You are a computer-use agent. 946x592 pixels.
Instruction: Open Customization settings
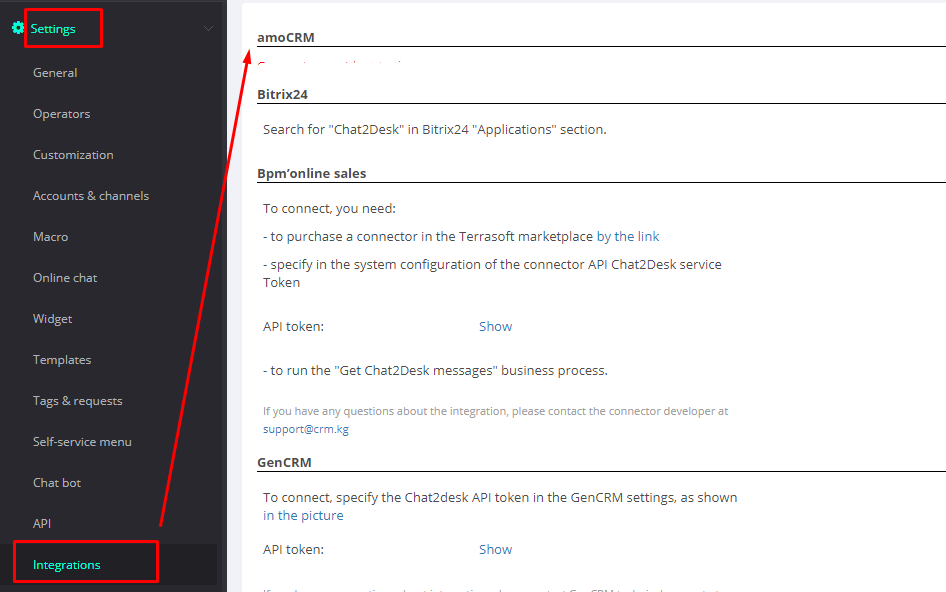(73, 155)
